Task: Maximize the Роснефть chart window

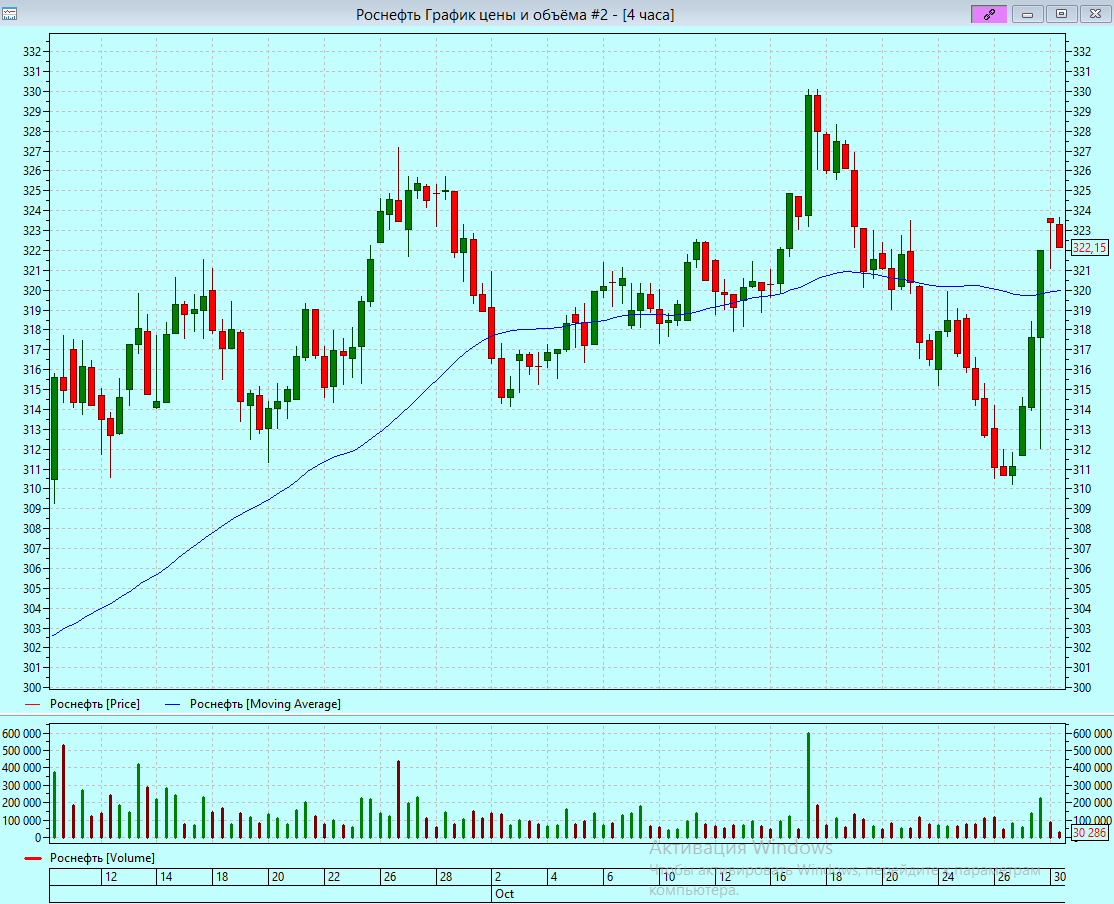Action: point(1061,14)
